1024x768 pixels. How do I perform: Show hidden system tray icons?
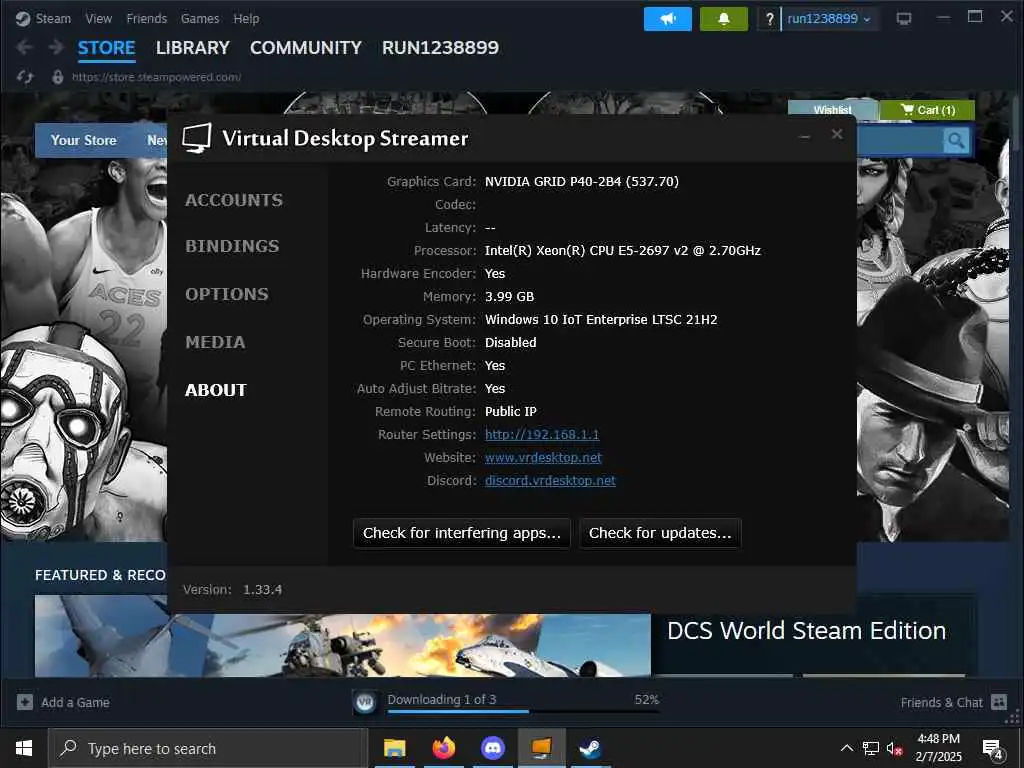click(x=846, y=748)
